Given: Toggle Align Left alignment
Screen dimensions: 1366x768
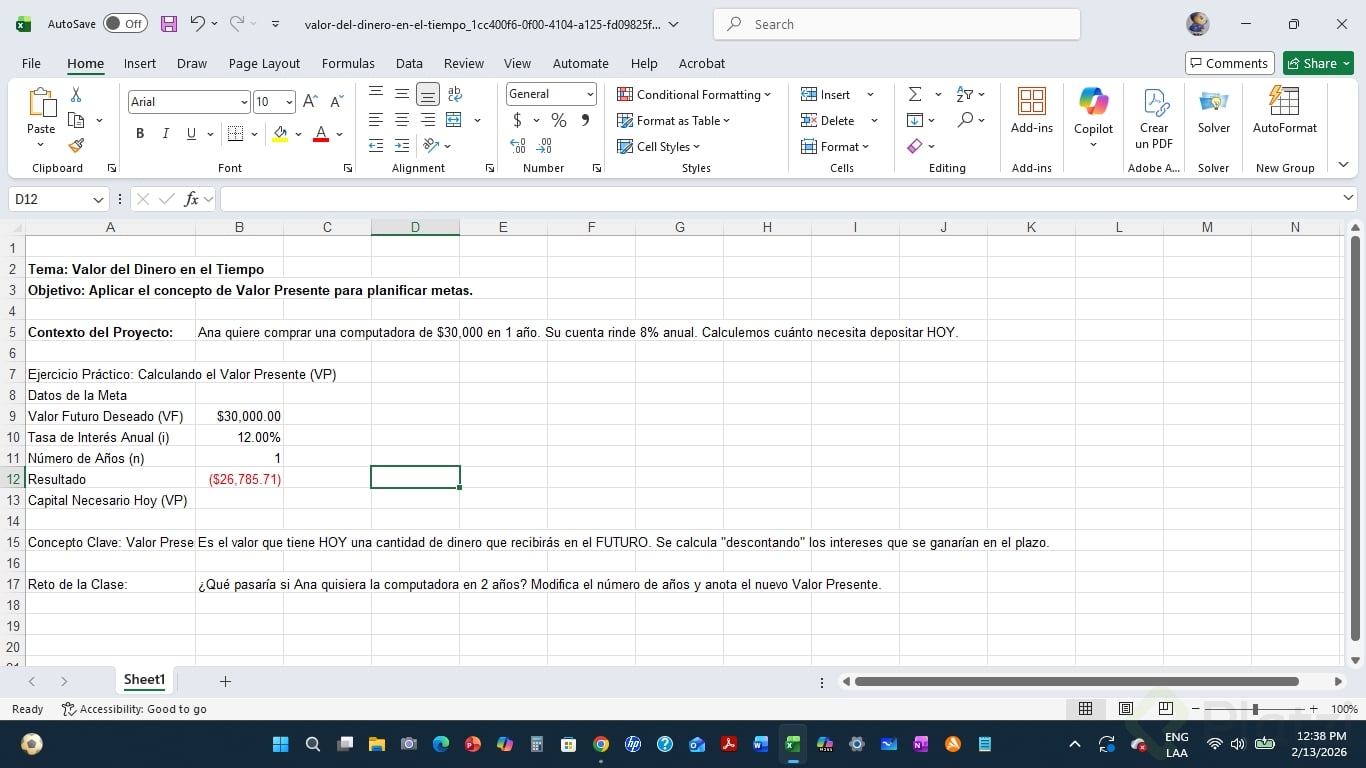Looking at the screenshot, I should (x=376, y=120).
